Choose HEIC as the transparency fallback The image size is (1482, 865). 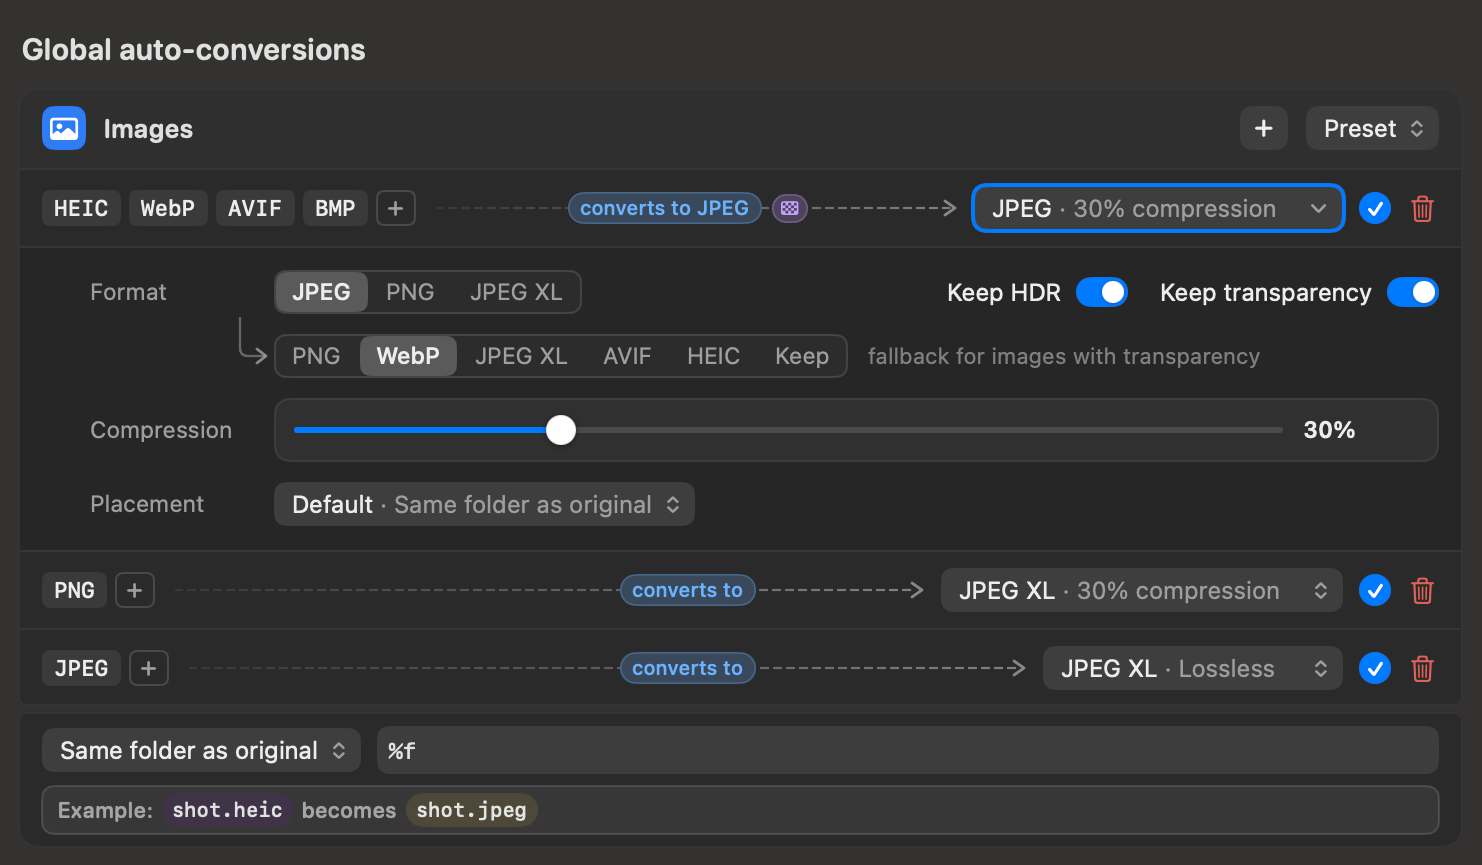[713, 356]
